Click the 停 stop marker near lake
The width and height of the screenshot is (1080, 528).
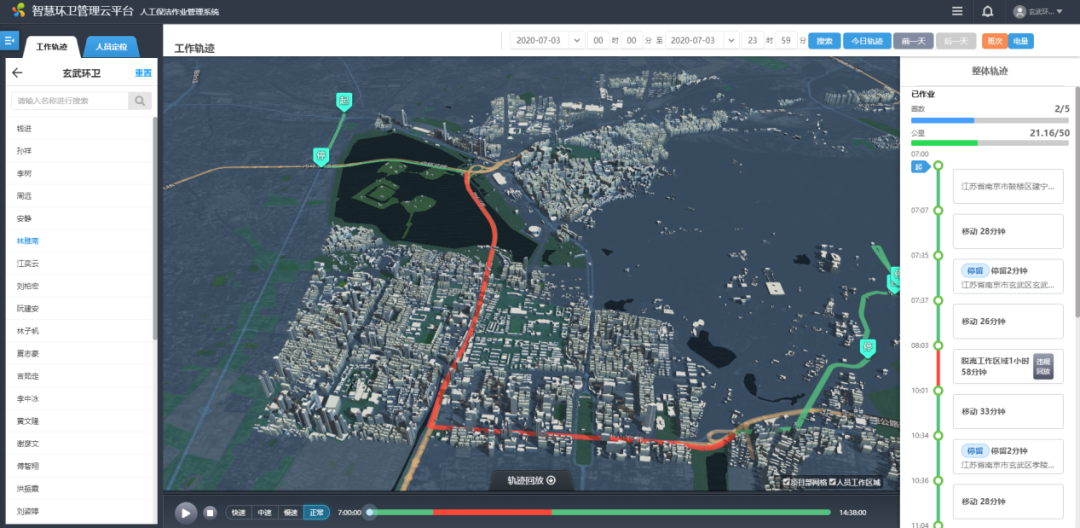[321, 156]
